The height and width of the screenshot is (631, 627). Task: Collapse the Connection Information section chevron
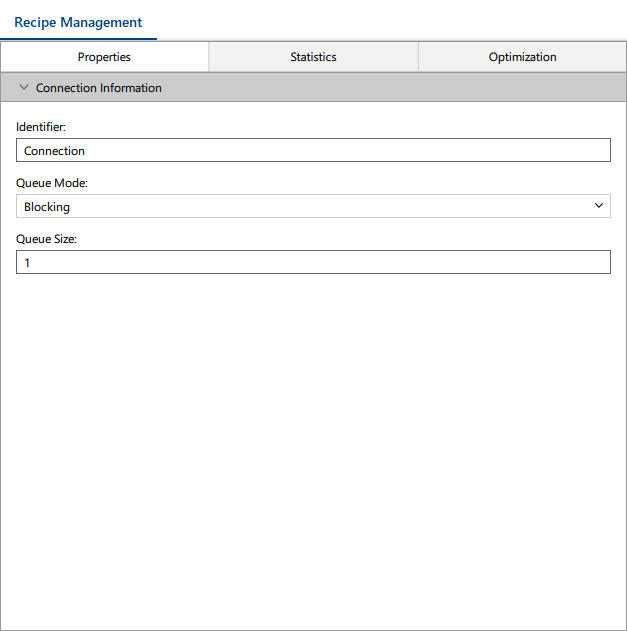(x=24, y=87)
